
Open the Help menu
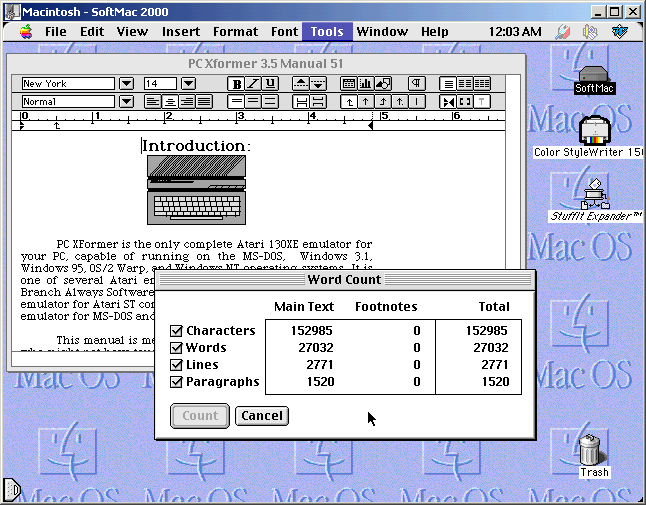tap(434, 32)
